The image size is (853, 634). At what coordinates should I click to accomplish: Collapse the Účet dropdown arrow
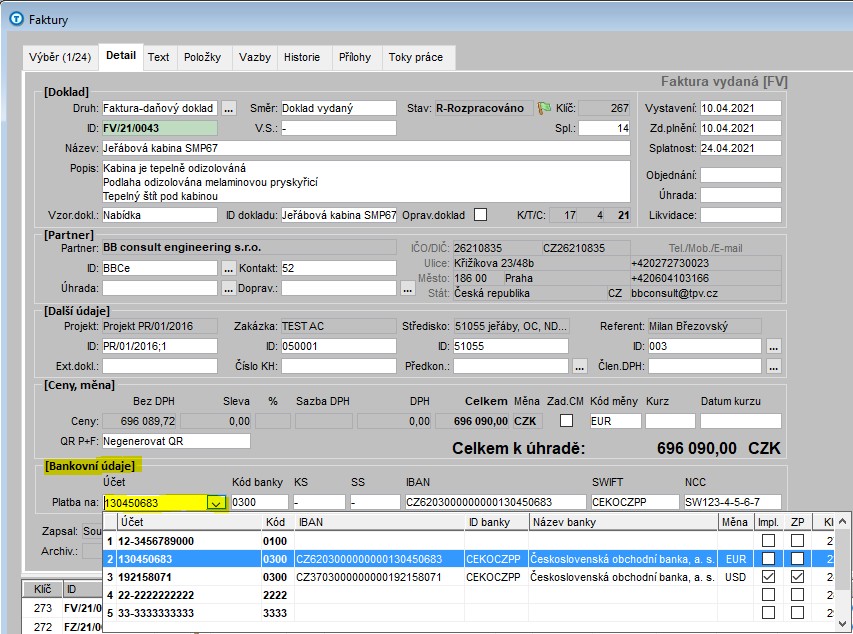(x=215, y=503)
